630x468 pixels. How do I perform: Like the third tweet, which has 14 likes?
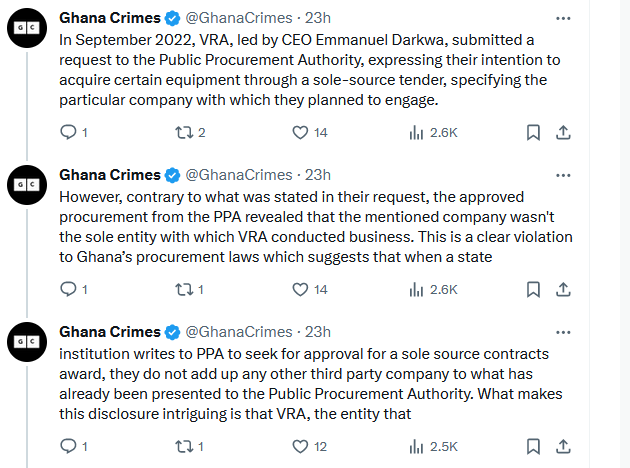[x=299, y=446]
